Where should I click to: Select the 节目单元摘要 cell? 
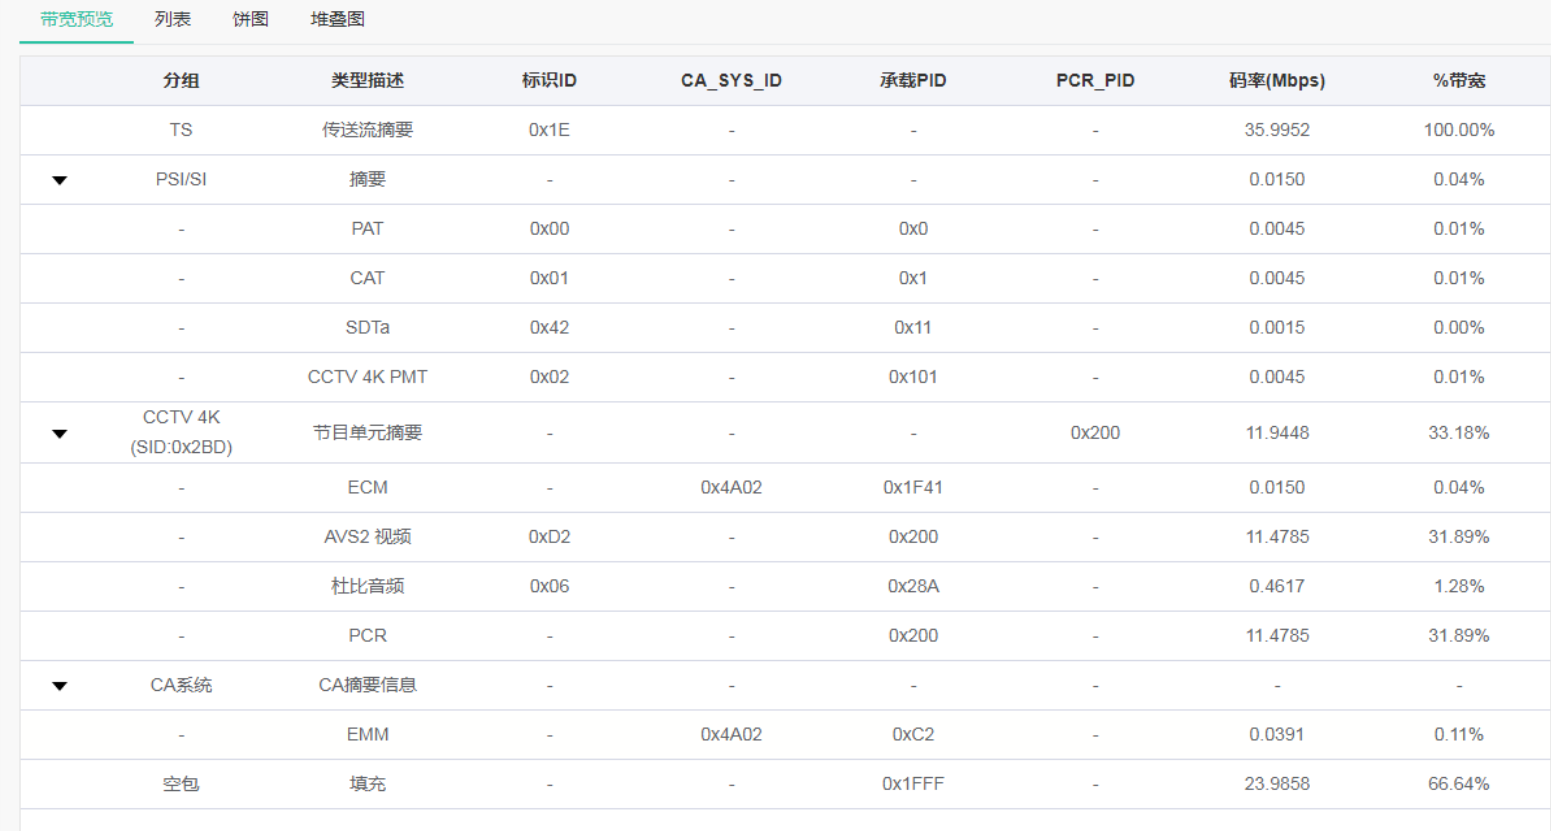[368, 433]
